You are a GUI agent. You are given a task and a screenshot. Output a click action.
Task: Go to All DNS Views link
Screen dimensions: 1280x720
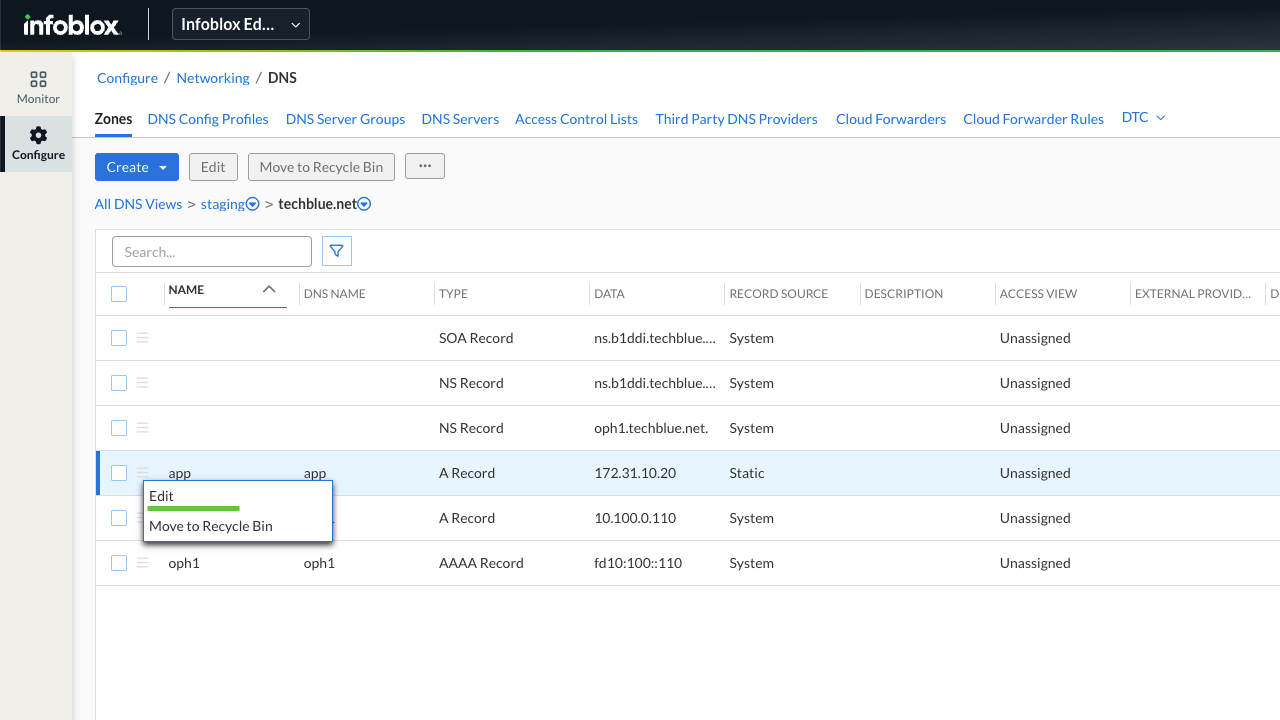coord(138,204)
